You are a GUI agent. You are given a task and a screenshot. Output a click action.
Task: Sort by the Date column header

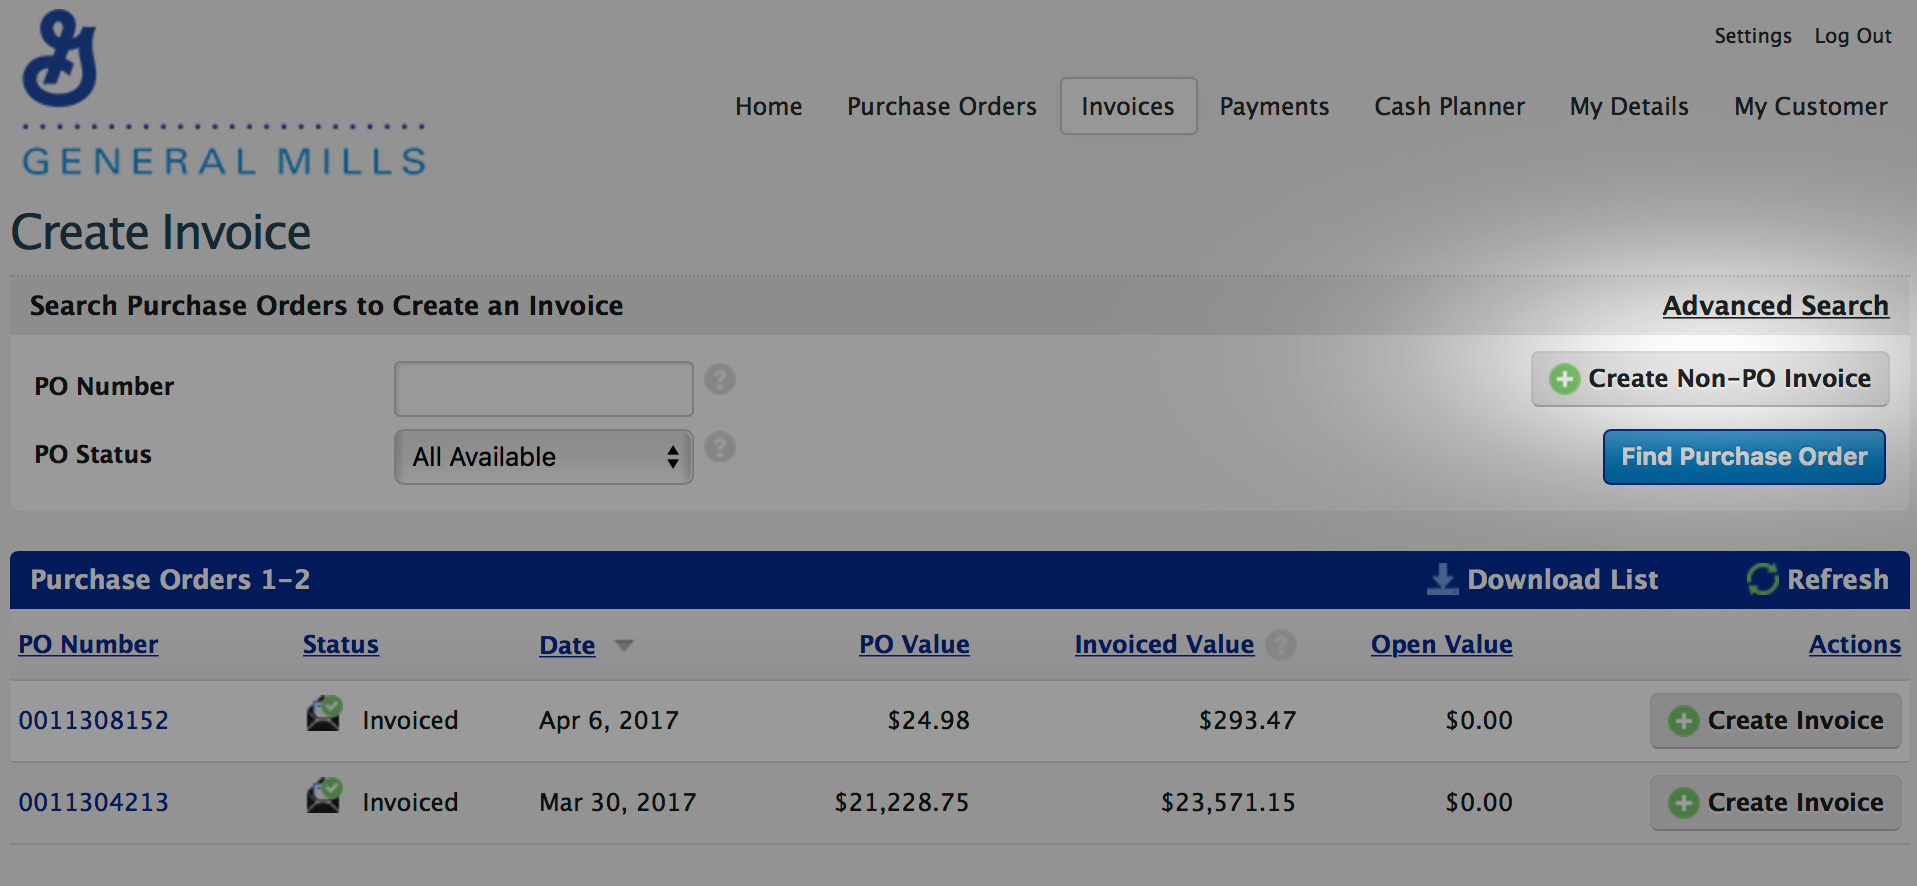(x=567, y=646)
